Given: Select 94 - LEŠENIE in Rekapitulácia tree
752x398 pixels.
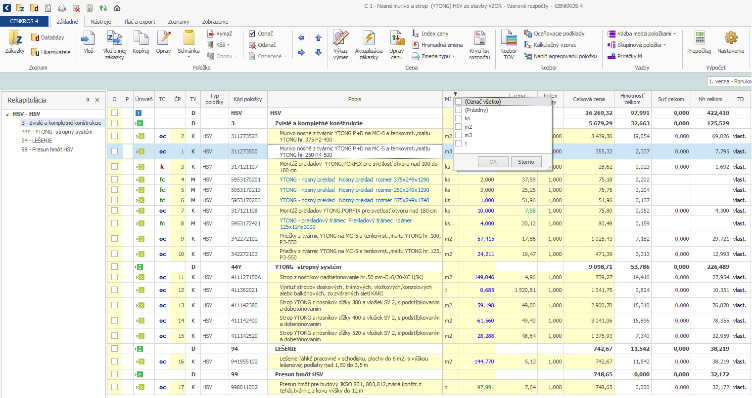Looking at the screenshot, I should (x=36, y=141).
